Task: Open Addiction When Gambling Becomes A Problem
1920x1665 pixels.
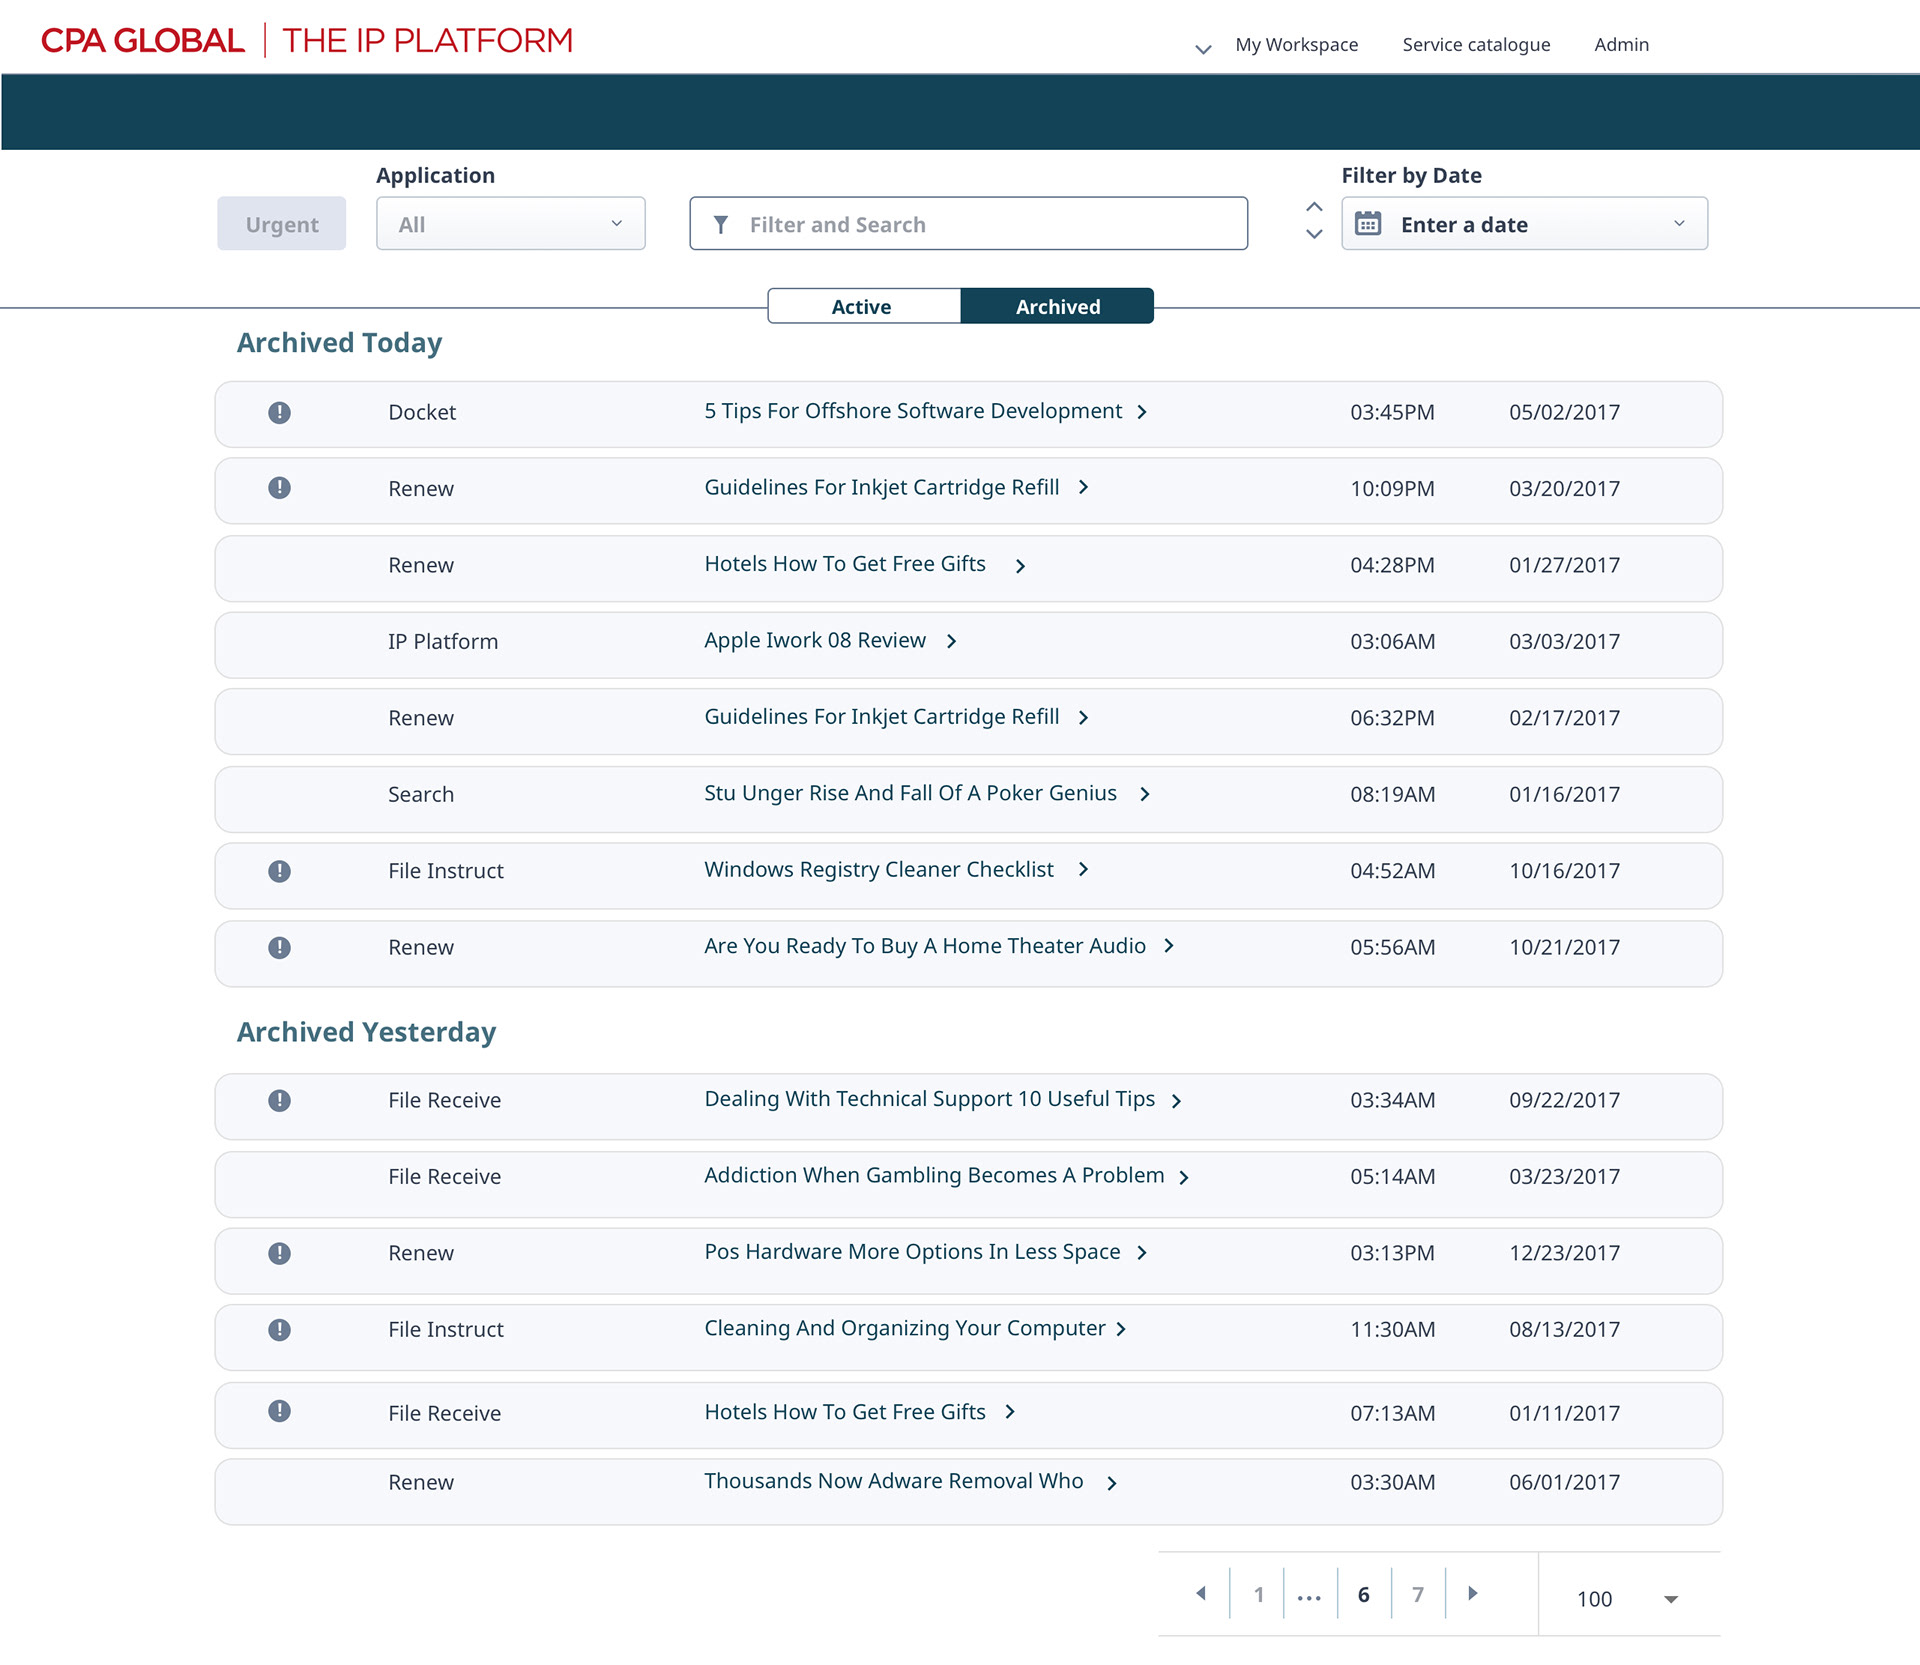Action: 934,1175
